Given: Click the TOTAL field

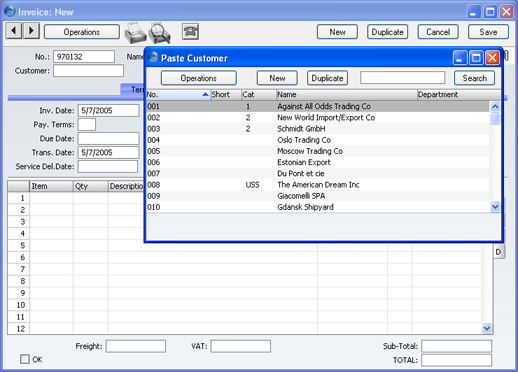Looking at the screenshot, I should 456,360.
